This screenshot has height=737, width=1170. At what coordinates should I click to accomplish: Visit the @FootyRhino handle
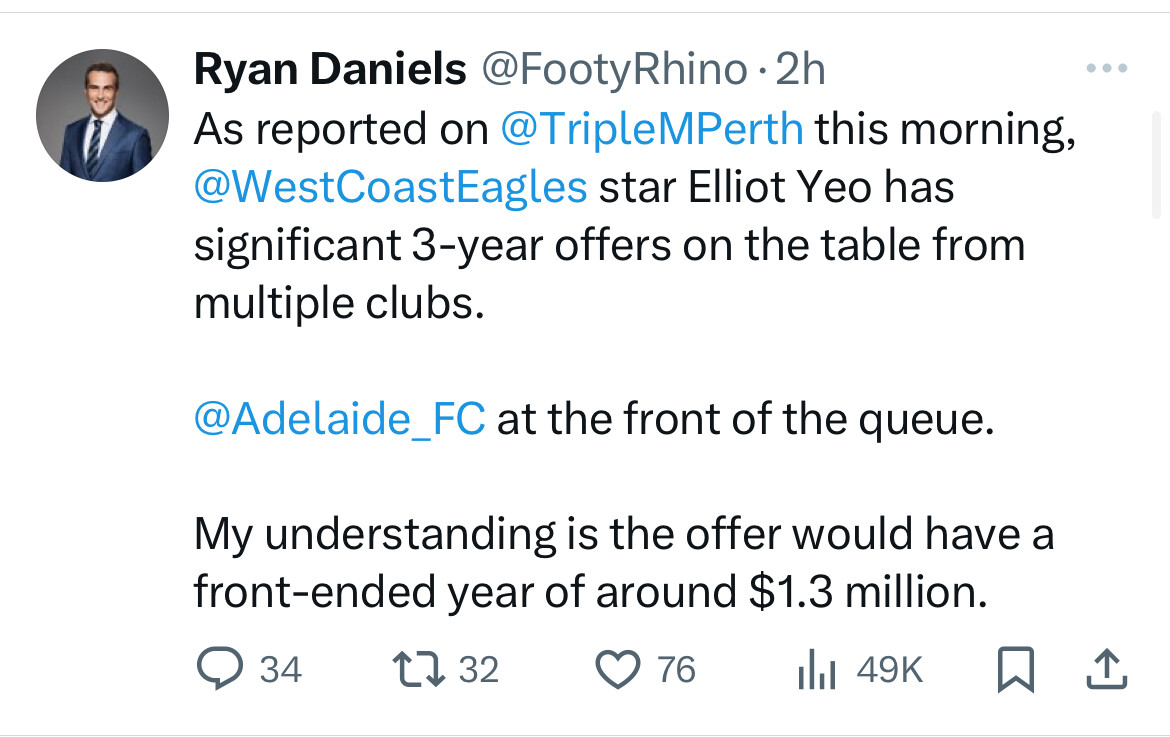click(613, 69)
